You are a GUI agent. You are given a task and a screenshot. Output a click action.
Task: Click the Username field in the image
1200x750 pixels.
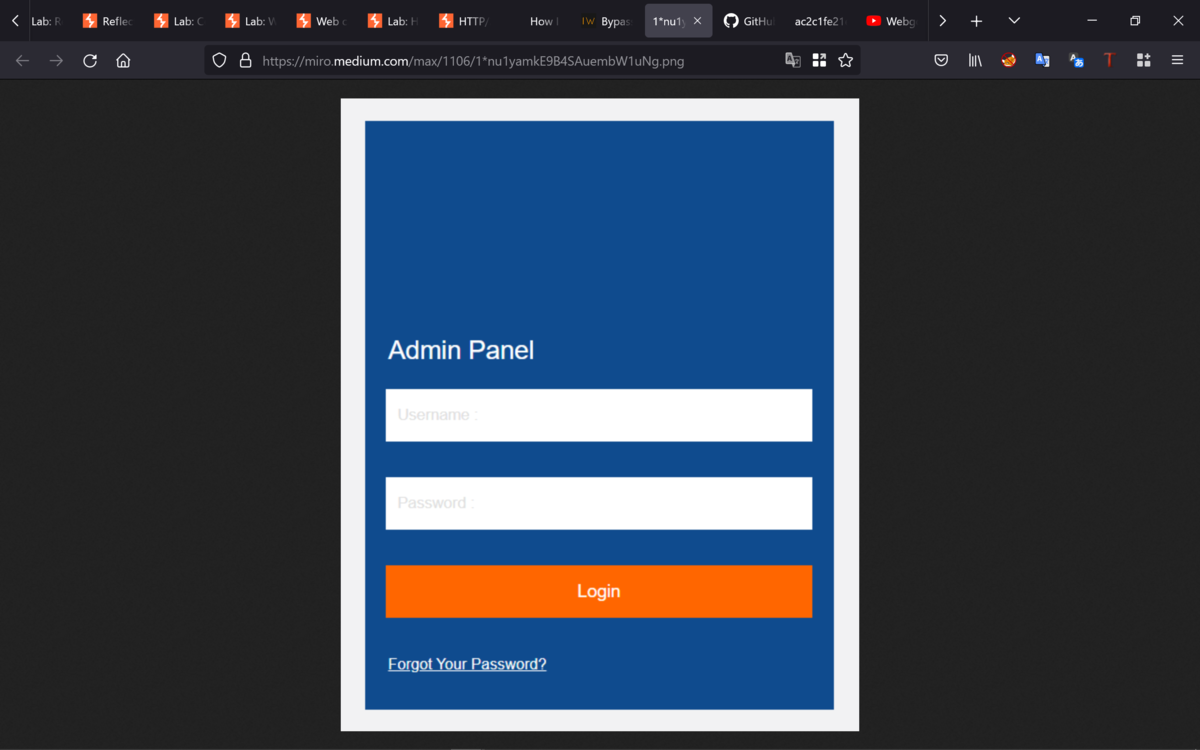click(599, 415)
